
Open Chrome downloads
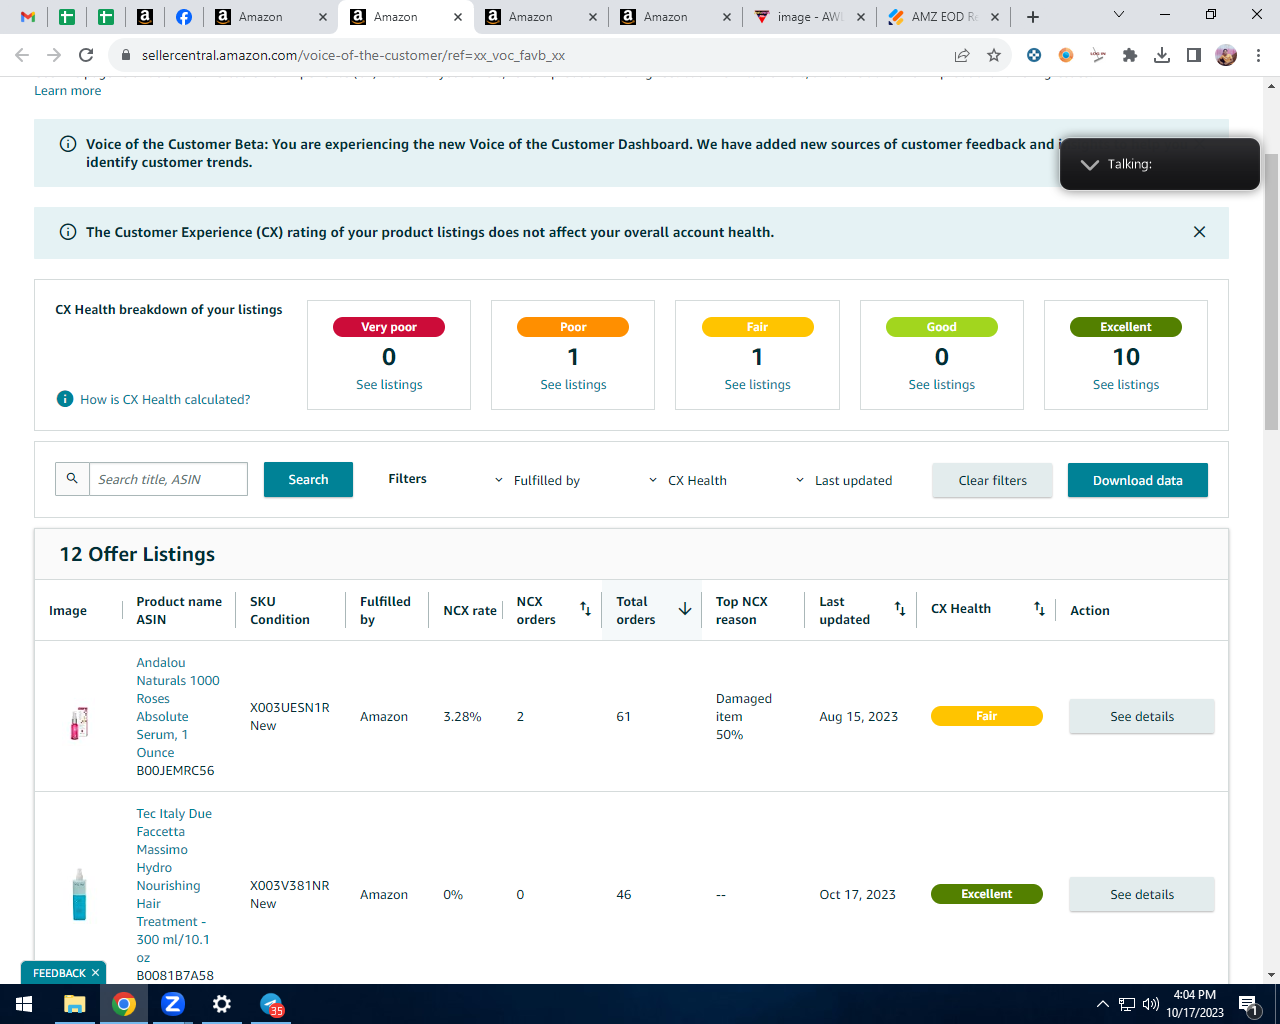click(x=1162, y=55)
